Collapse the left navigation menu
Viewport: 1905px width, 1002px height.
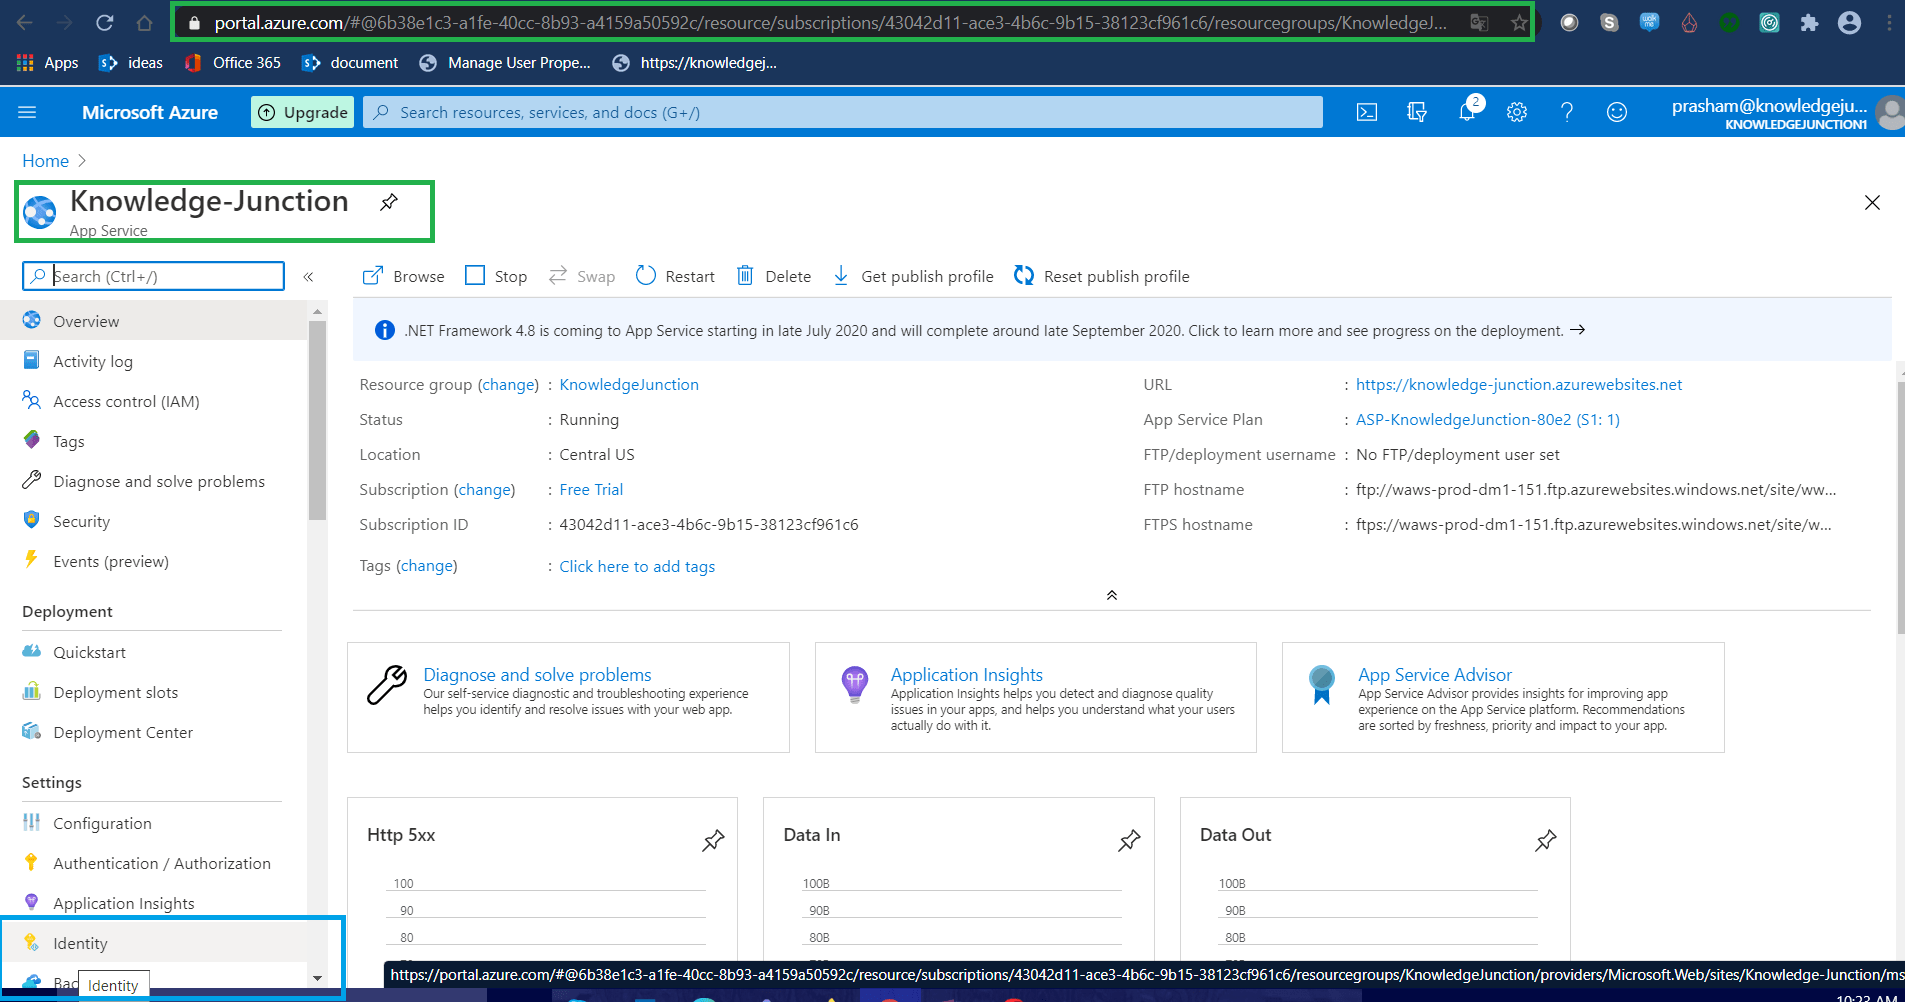pos(309,277)
